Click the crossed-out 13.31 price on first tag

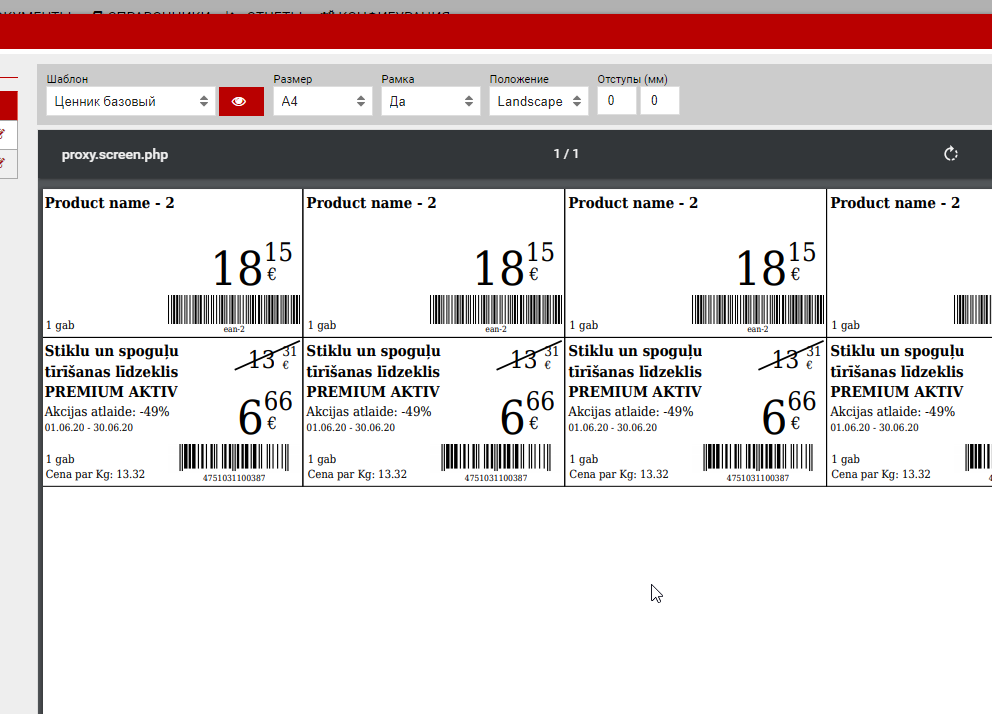(x=268, y=357)
